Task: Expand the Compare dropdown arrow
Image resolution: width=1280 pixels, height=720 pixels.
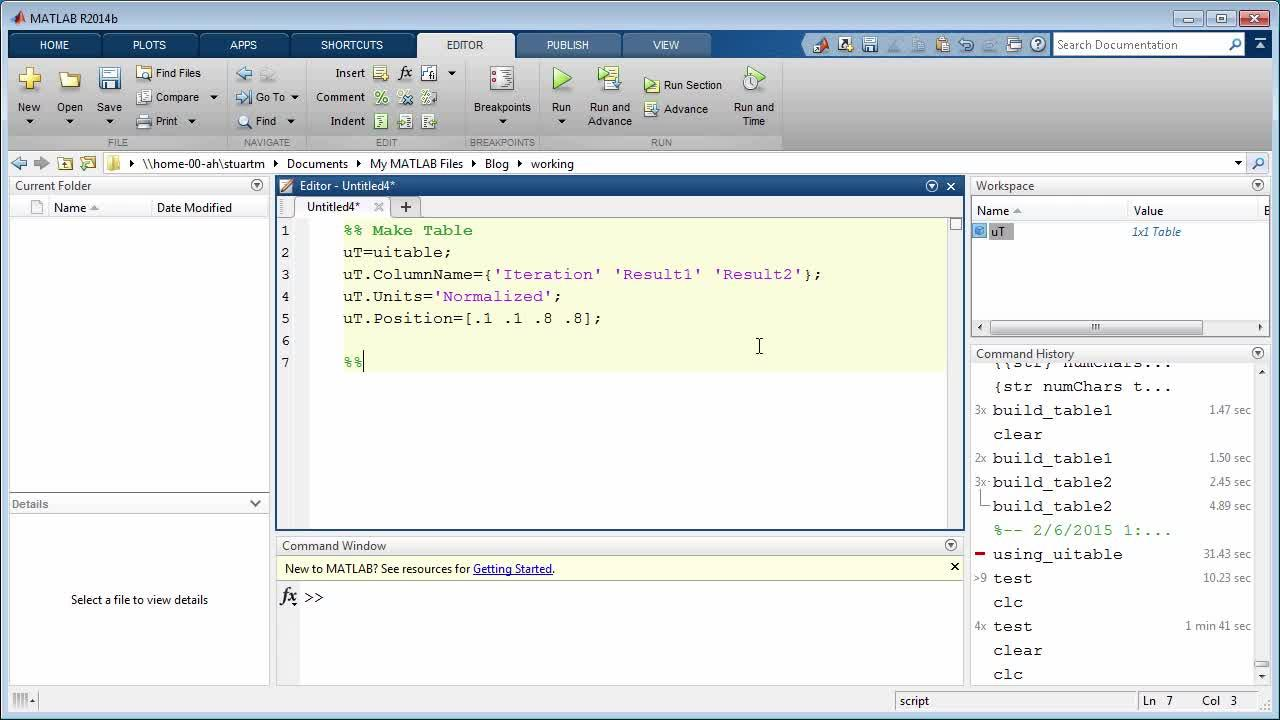Action: pyautogui.click(x=213, y=97)
